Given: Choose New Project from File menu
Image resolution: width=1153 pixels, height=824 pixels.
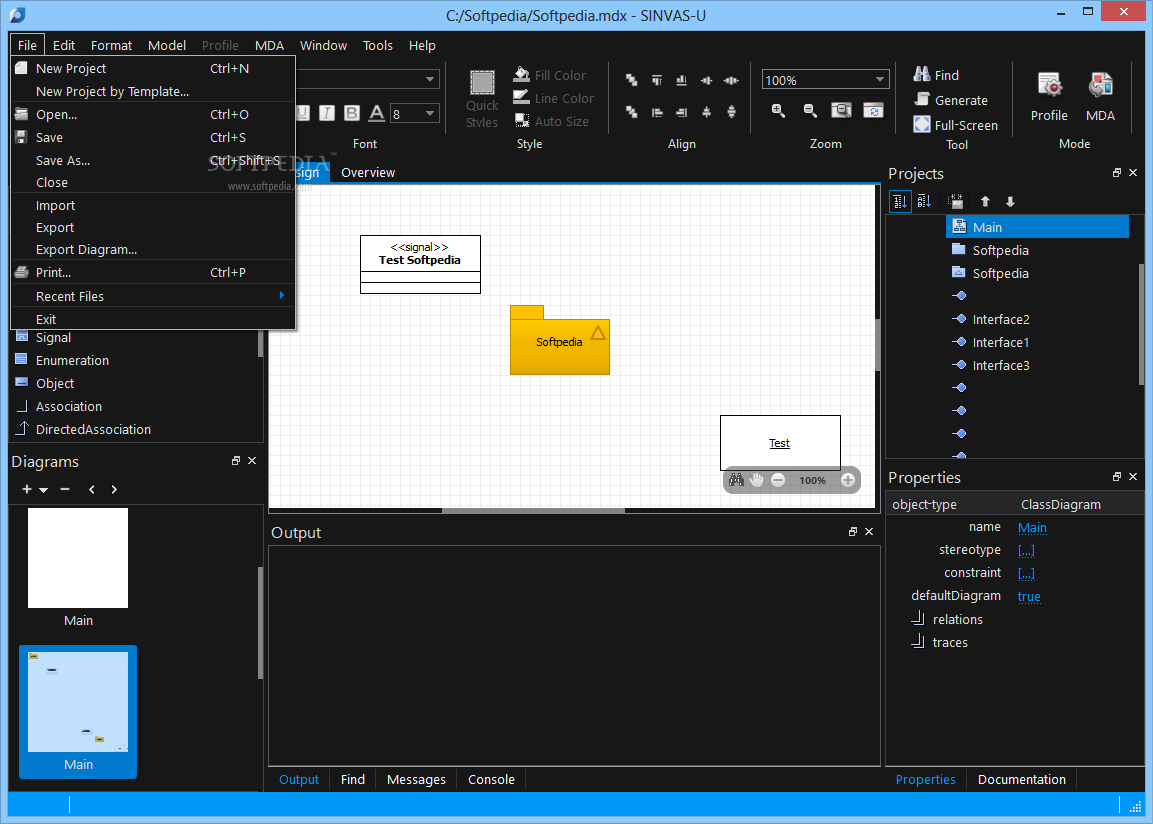Looking at the screenshot, I should tap(153, 68).
